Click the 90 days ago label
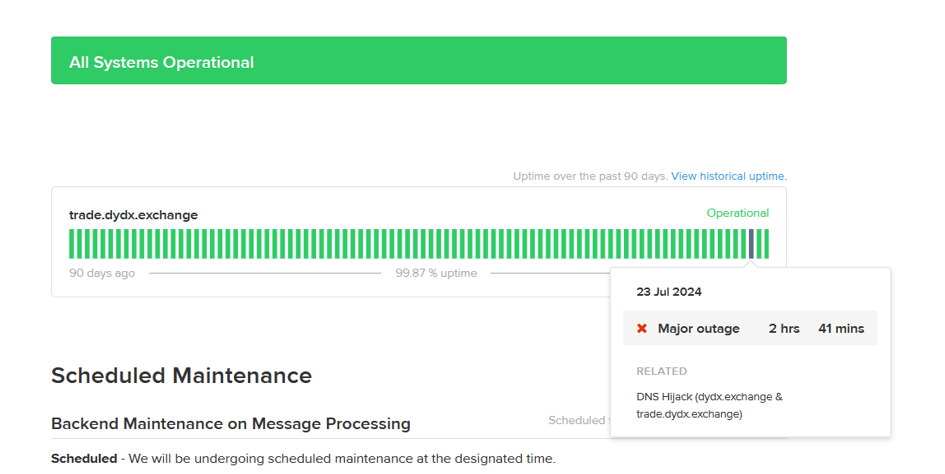The width and height of the screenshot is (945, 474). tap(102, 273)
